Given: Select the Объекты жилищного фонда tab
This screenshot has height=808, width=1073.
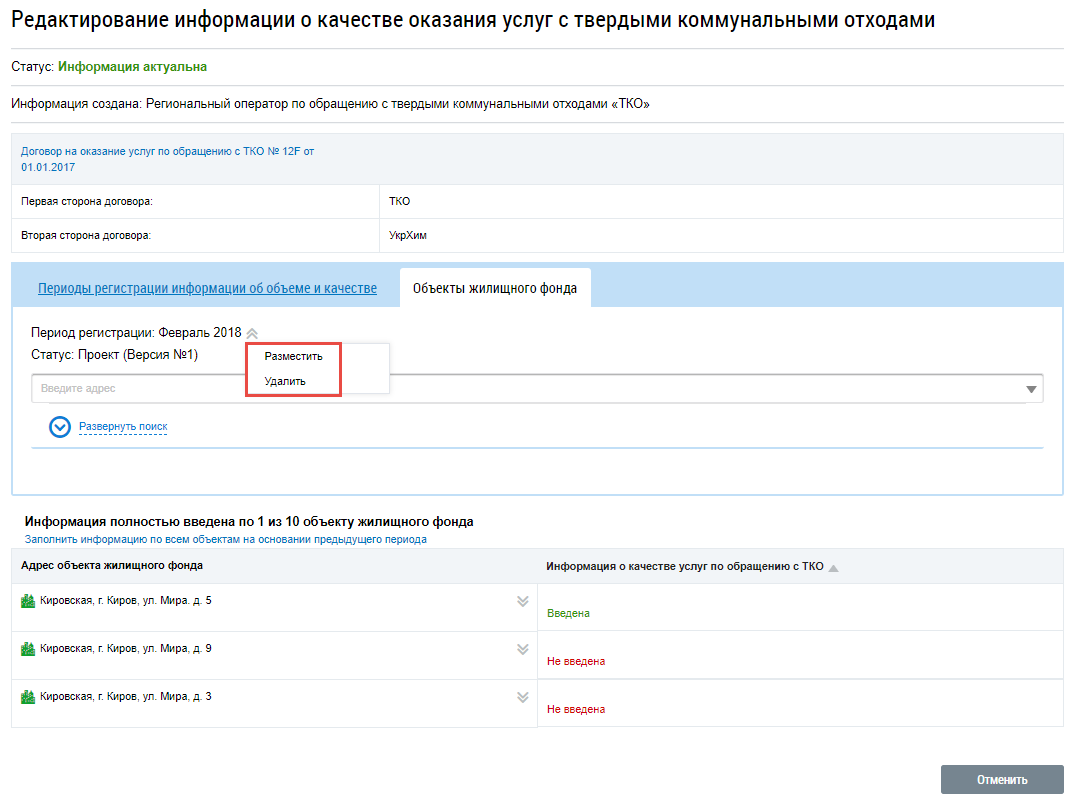Looking at the screenshot, I should [x=494, y=288].
